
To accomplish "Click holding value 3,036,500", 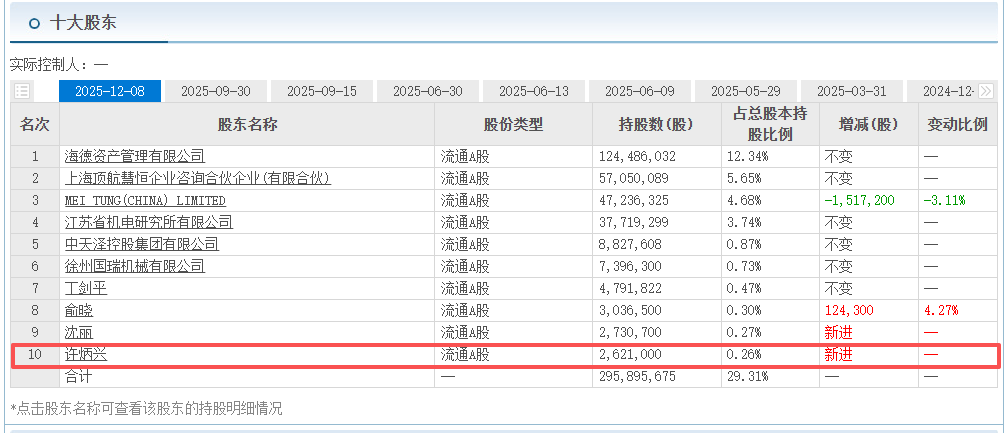I will 630,310.
